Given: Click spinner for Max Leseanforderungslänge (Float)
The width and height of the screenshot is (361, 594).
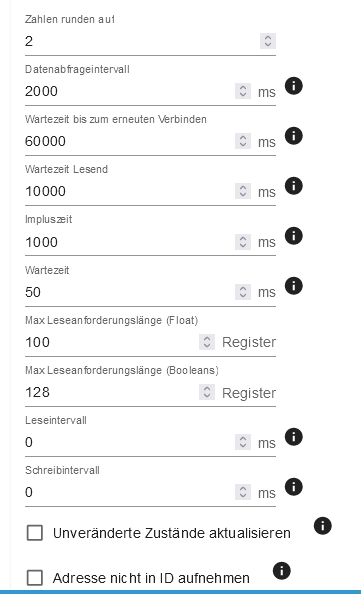Looking at the screenshot, I should pos(207,342).
